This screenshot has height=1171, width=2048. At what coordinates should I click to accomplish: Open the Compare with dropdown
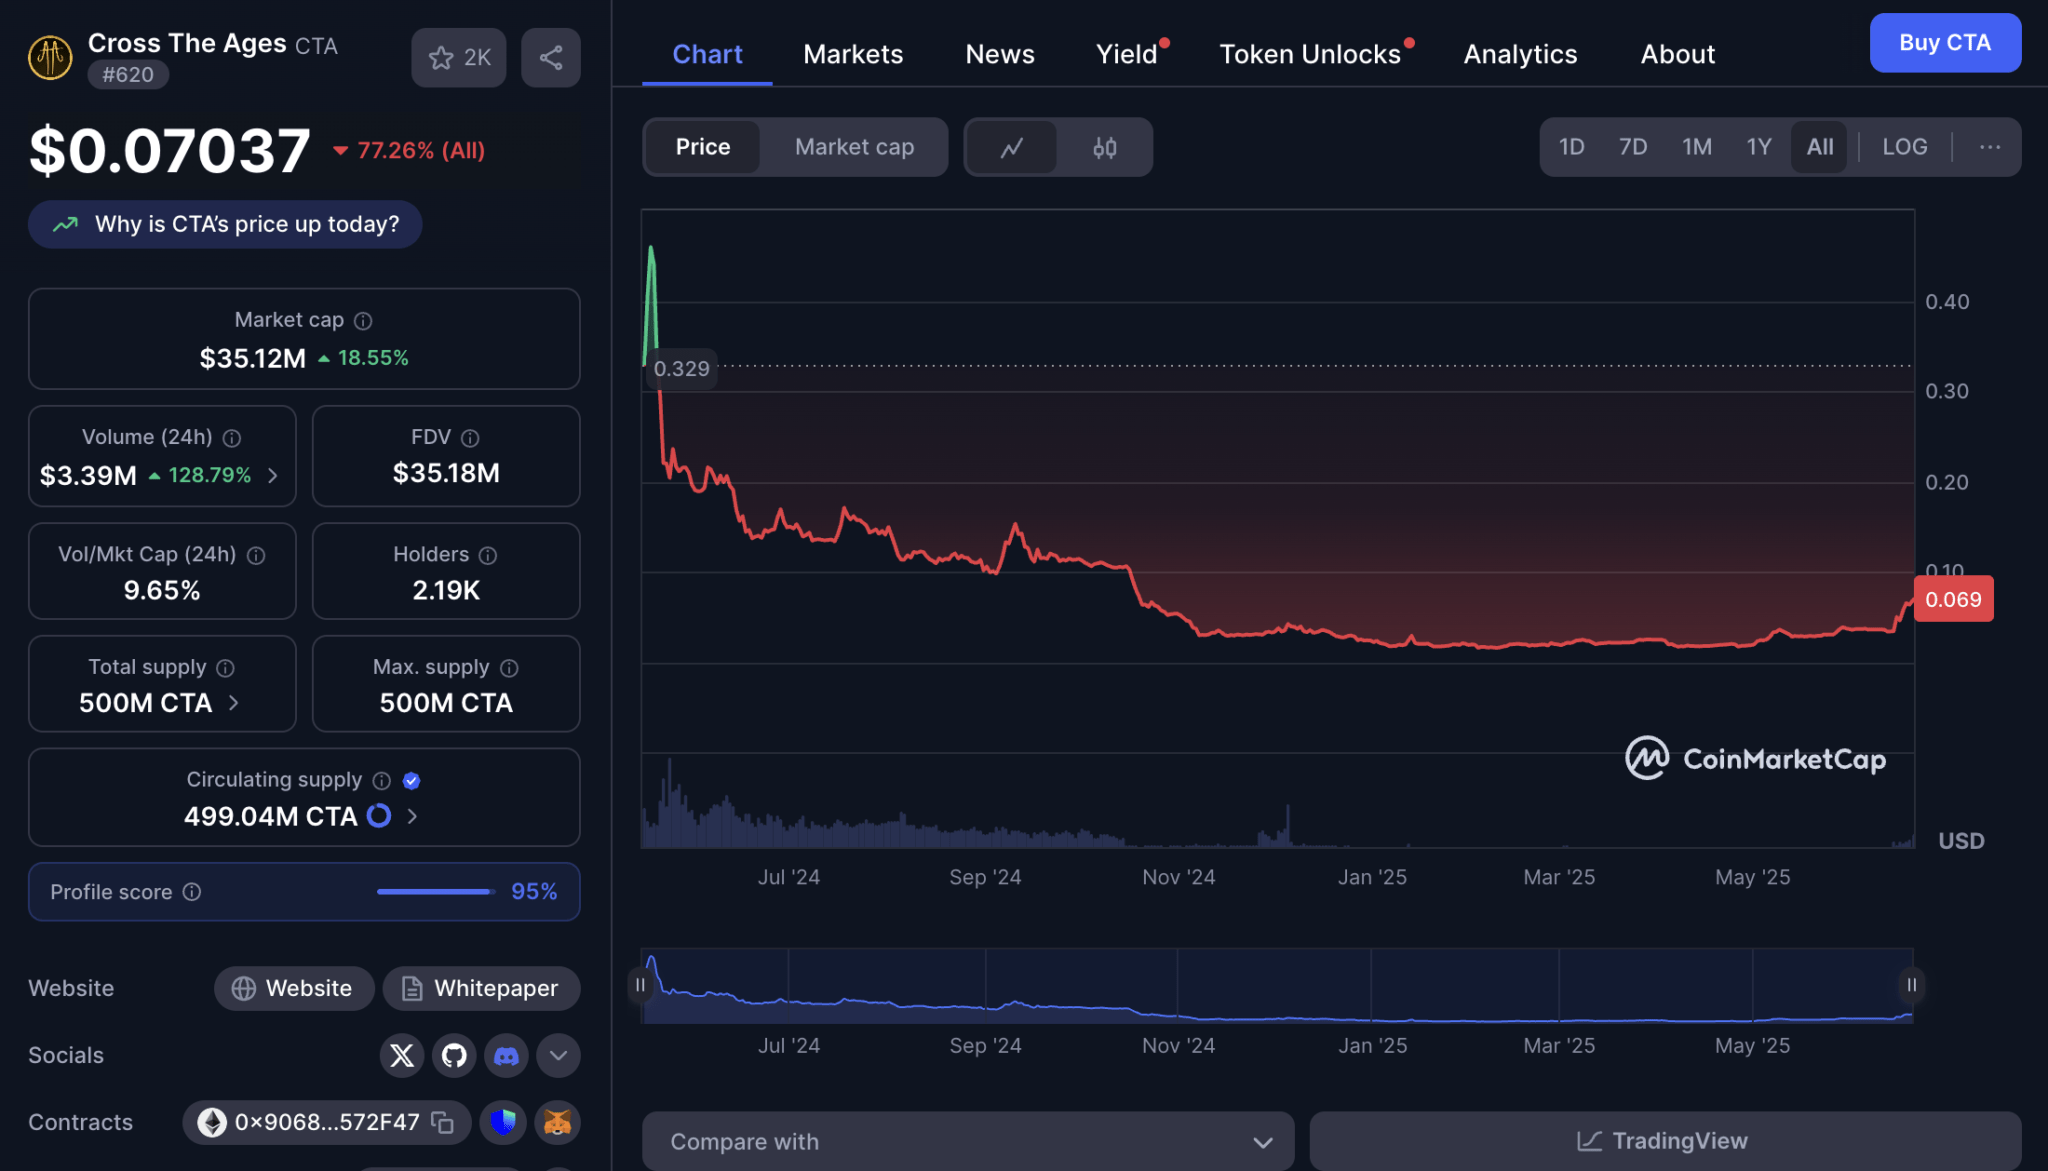(968, 1141)
